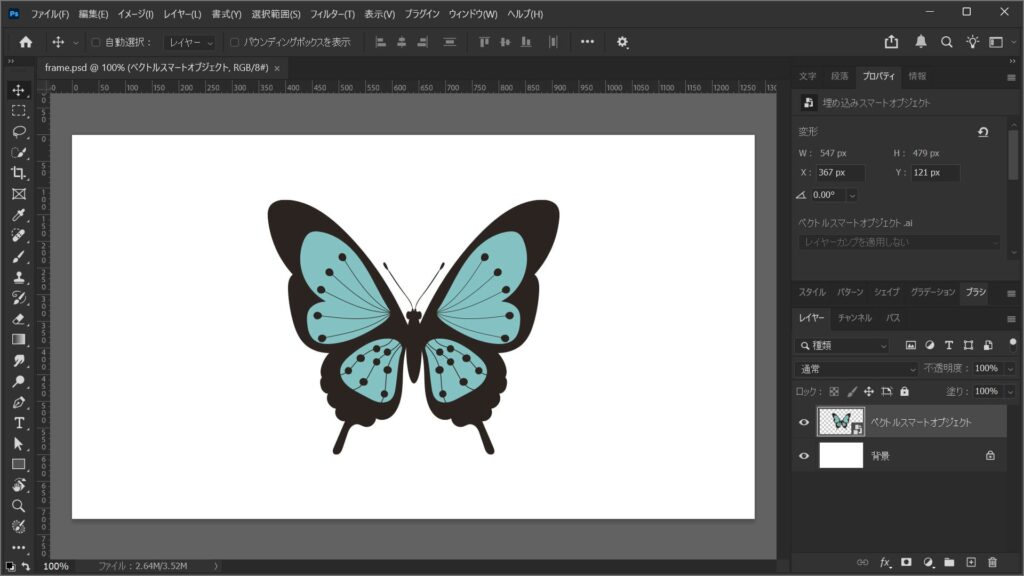Activate the horizontal Type tool

tap(19, 423)
